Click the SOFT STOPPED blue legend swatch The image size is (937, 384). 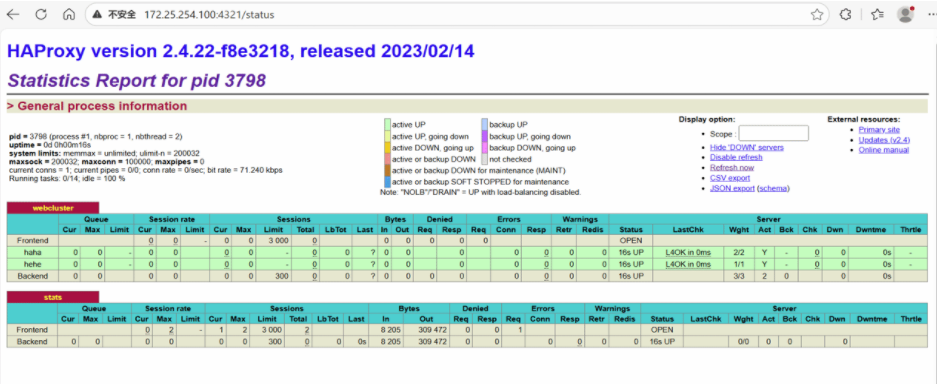[387, 182]
